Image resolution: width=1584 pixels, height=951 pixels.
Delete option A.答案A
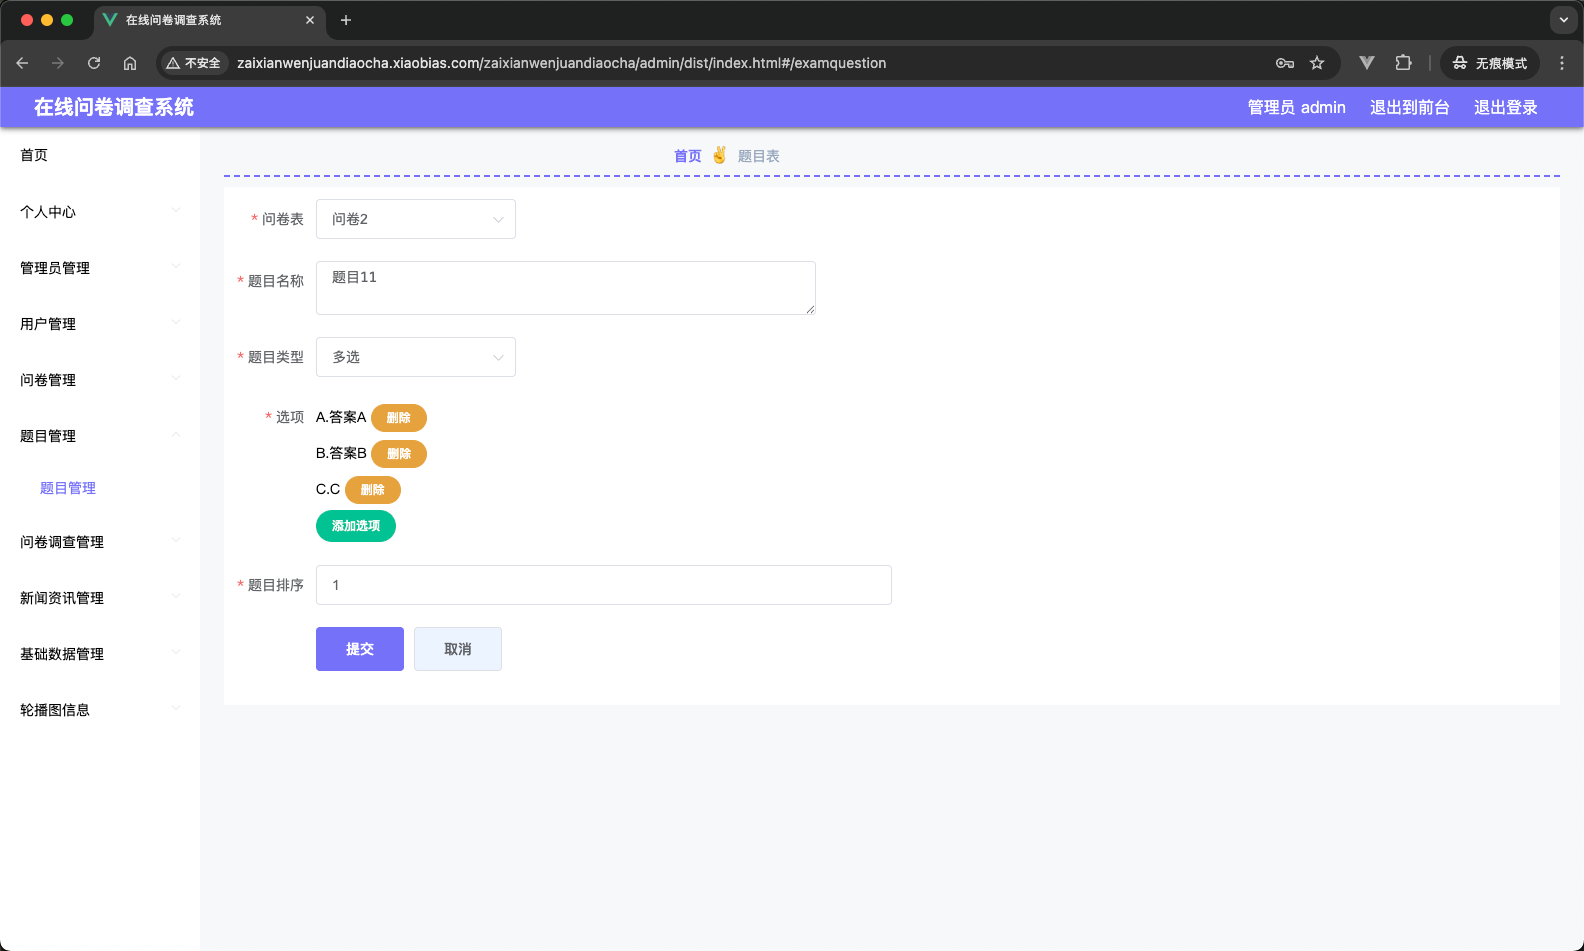click(x=399, y=418)
